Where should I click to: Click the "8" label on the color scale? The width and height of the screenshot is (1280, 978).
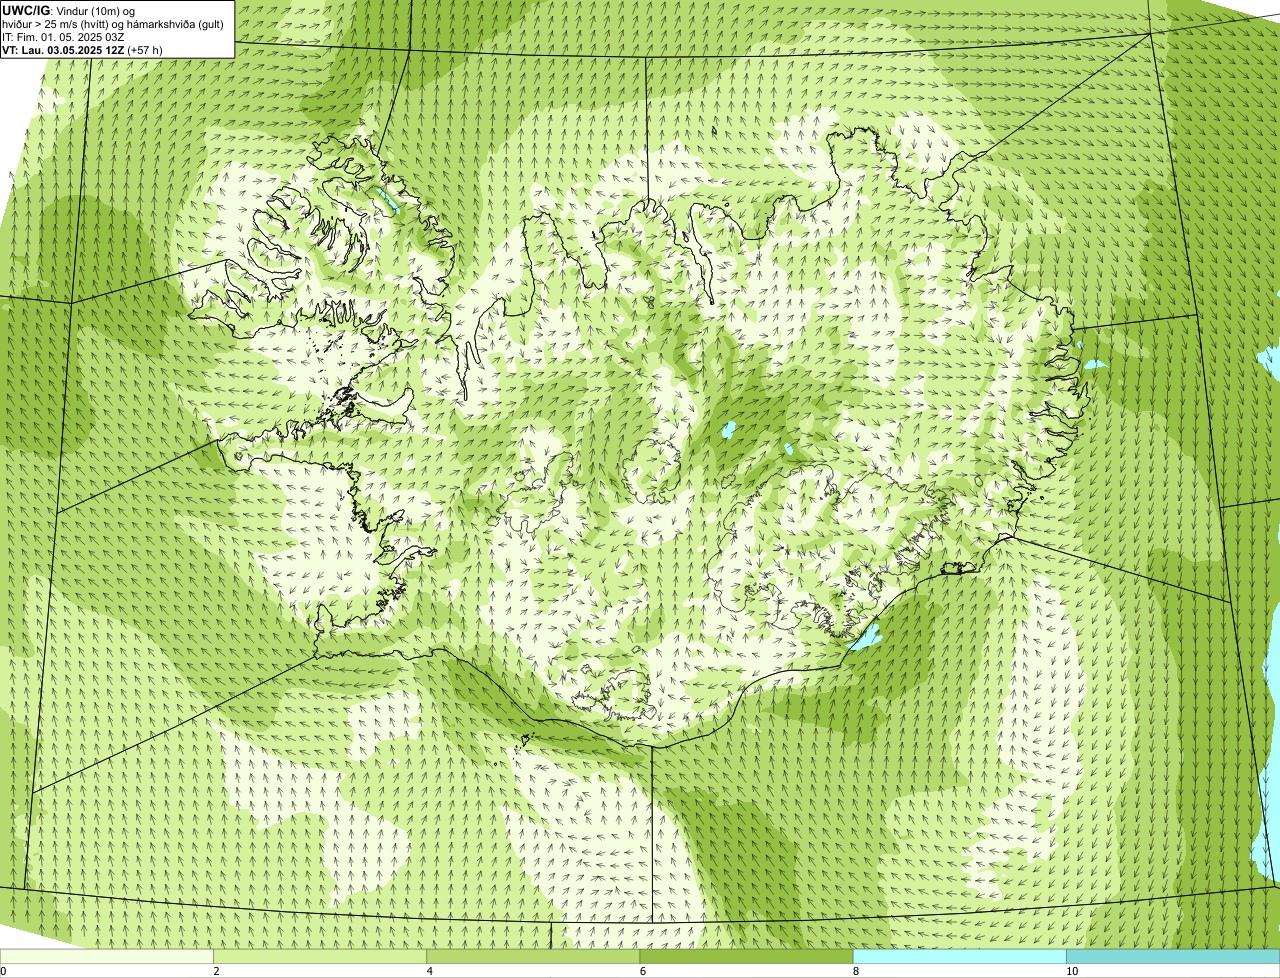click(855, 971)
